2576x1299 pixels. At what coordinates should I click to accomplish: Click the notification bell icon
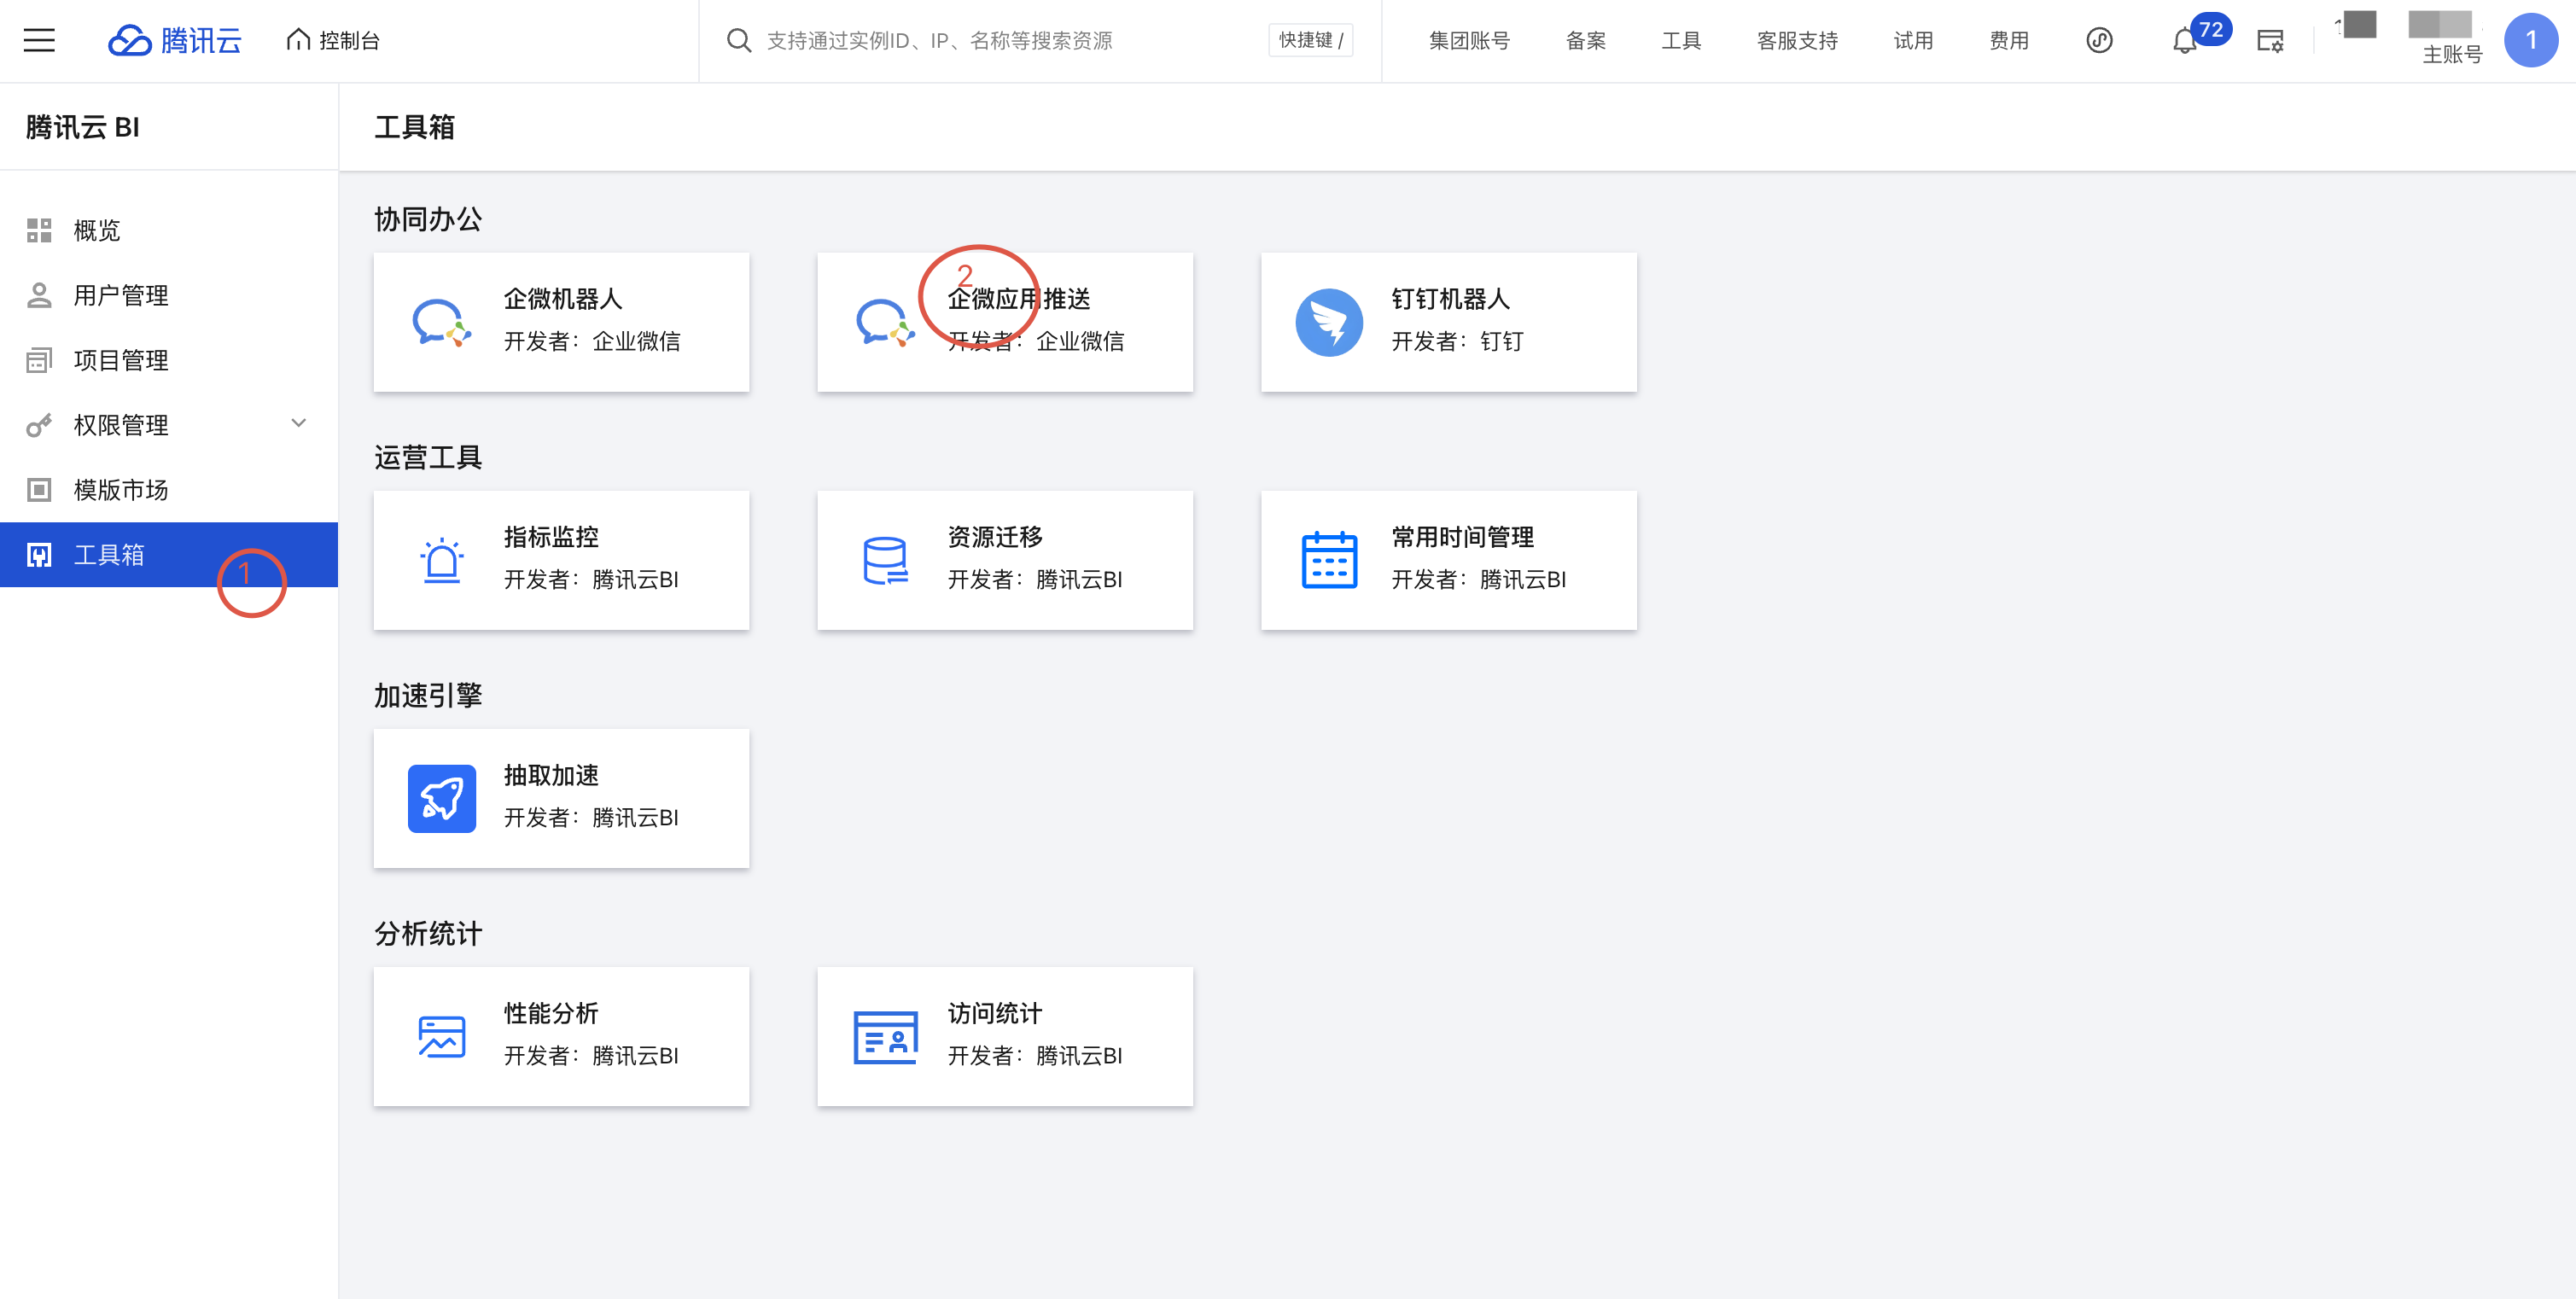2184,41
